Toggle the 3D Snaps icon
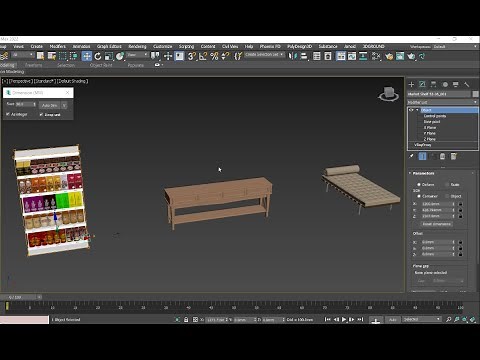 191,56
